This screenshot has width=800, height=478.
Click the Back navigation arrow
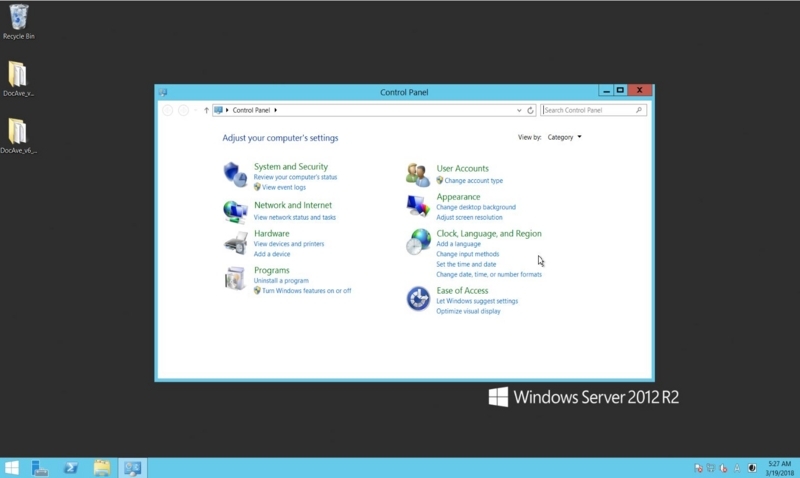167,110
